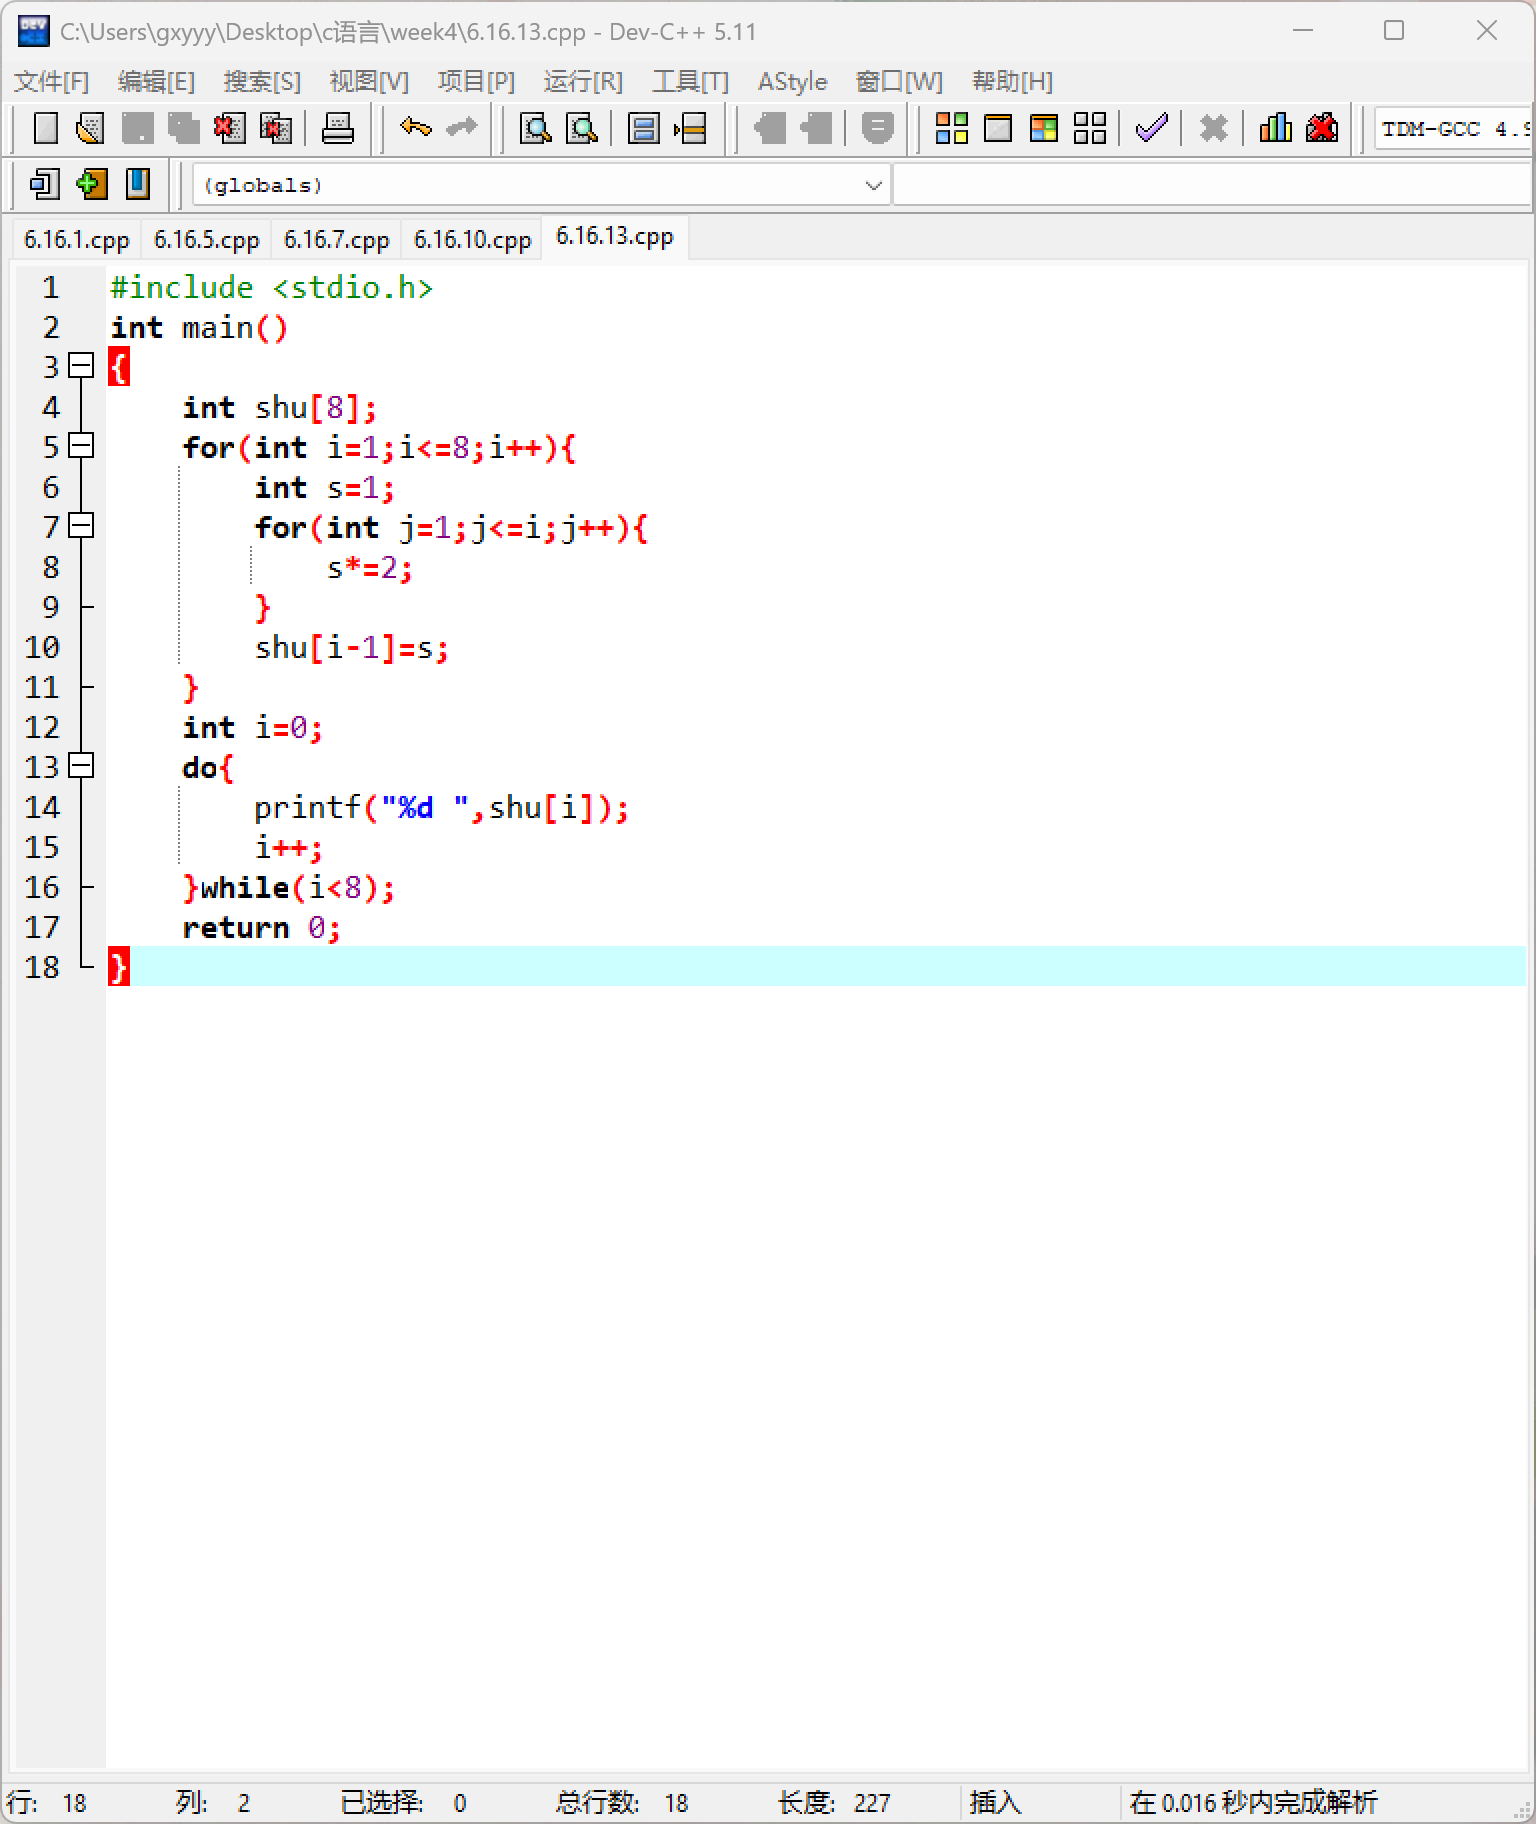Switch to the 6.16.1.cpp tab
Screen dimensions: 1536x1824
pos(77,240)
